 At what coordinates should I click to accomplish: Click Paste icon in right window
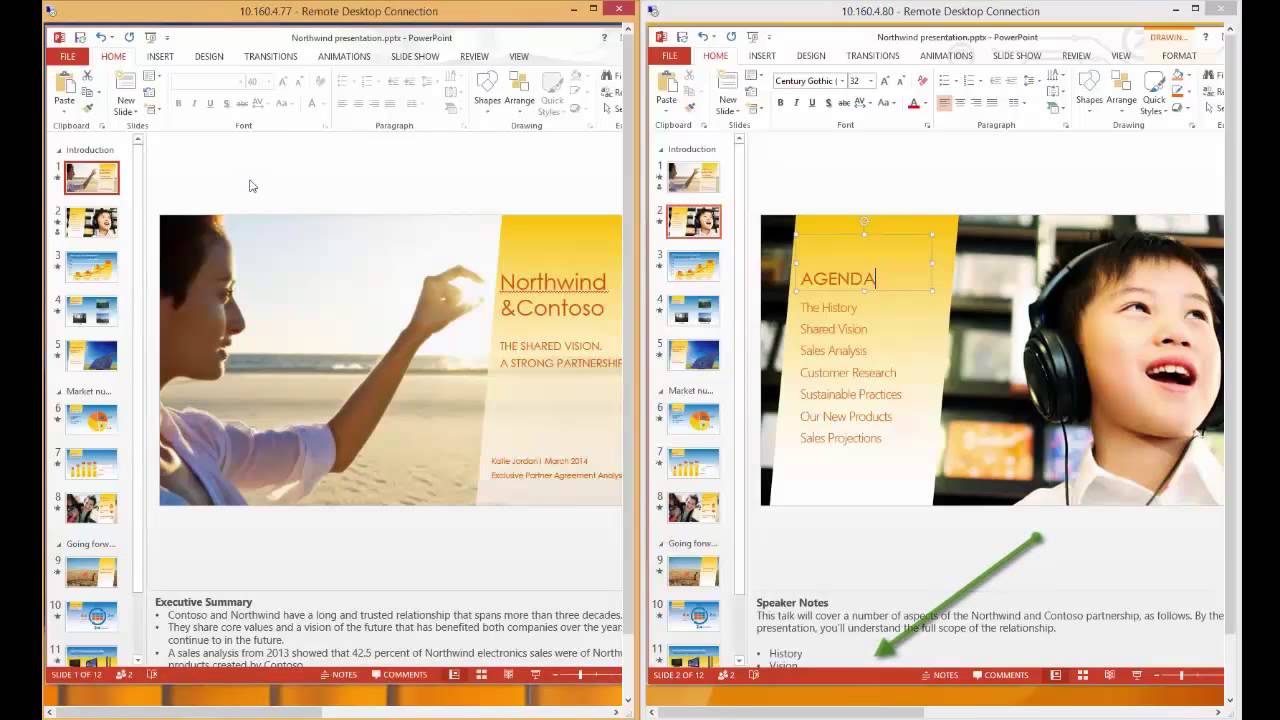coord(666,82)
